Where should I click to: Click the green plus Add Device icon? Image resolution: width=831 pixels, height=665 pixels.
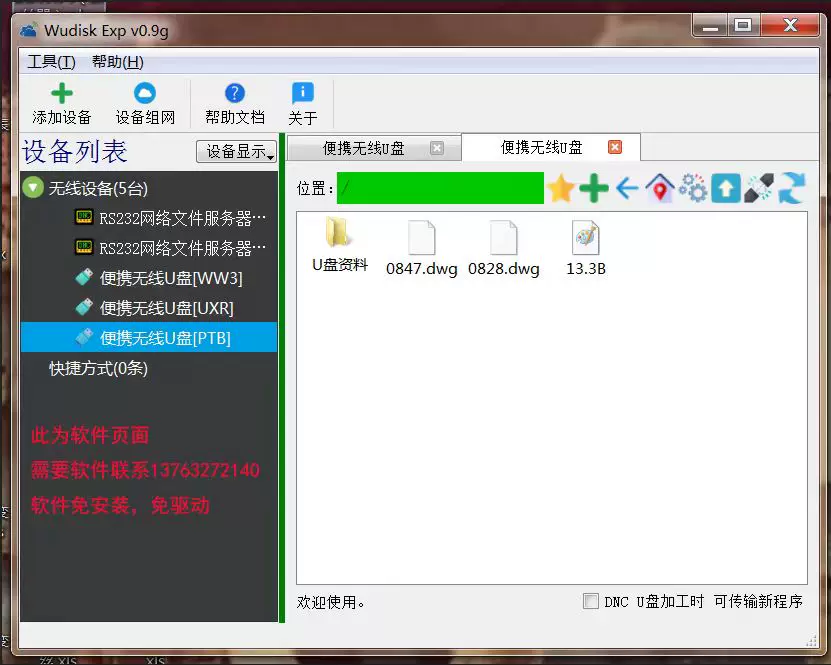(x=61, y=93)
